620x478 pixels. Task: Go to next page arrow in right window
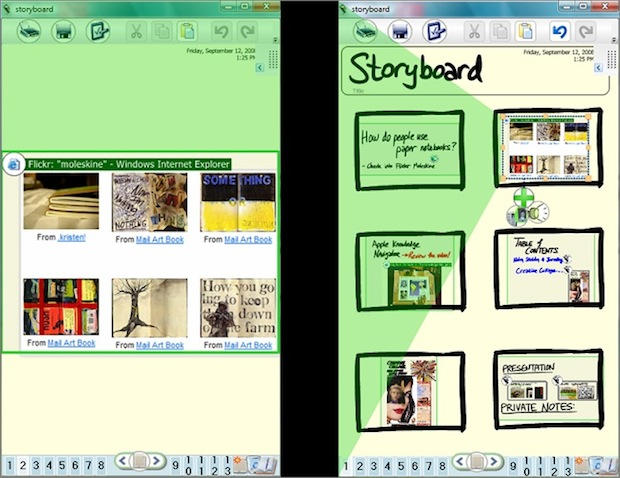[x=494, y=461]
